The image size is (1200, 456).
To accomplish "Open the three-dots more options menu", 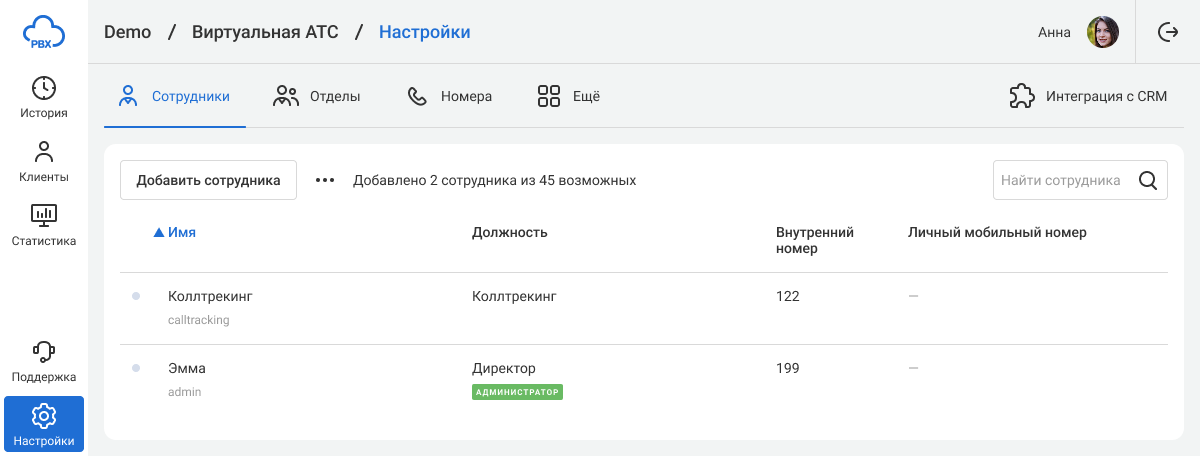I will pos(325,181).
